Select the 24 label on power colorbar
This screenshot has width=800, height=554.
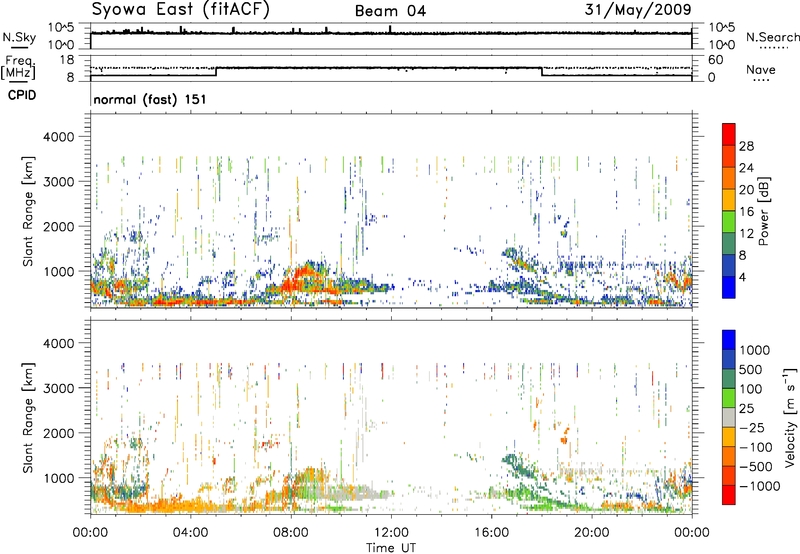pos(746,168)
